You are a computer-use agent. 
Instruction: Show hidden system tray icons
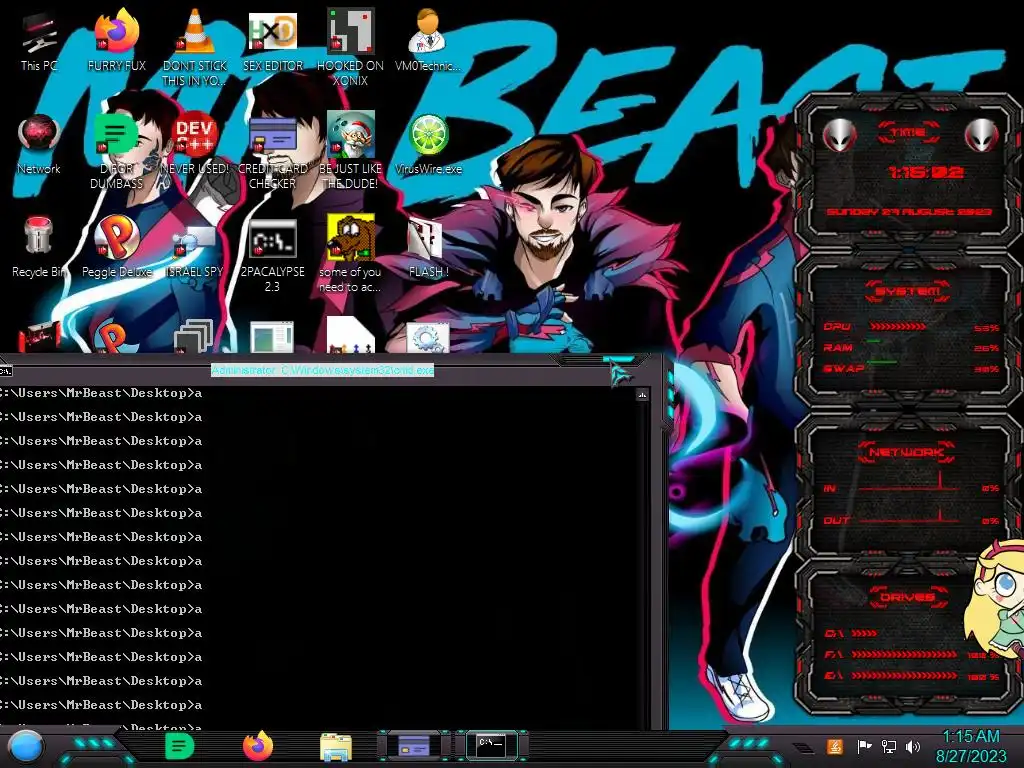click(805, 747)
